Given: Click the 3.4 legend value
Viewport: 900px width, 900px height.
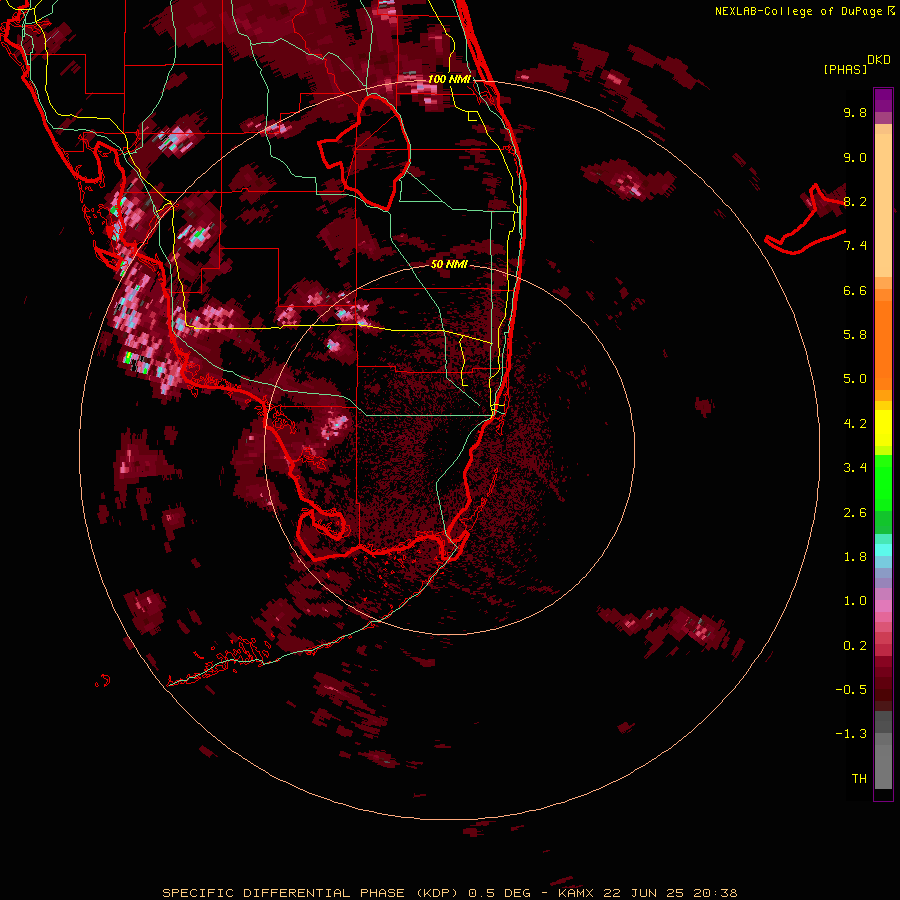Looking at the screenshot, I should pos(855,468).
